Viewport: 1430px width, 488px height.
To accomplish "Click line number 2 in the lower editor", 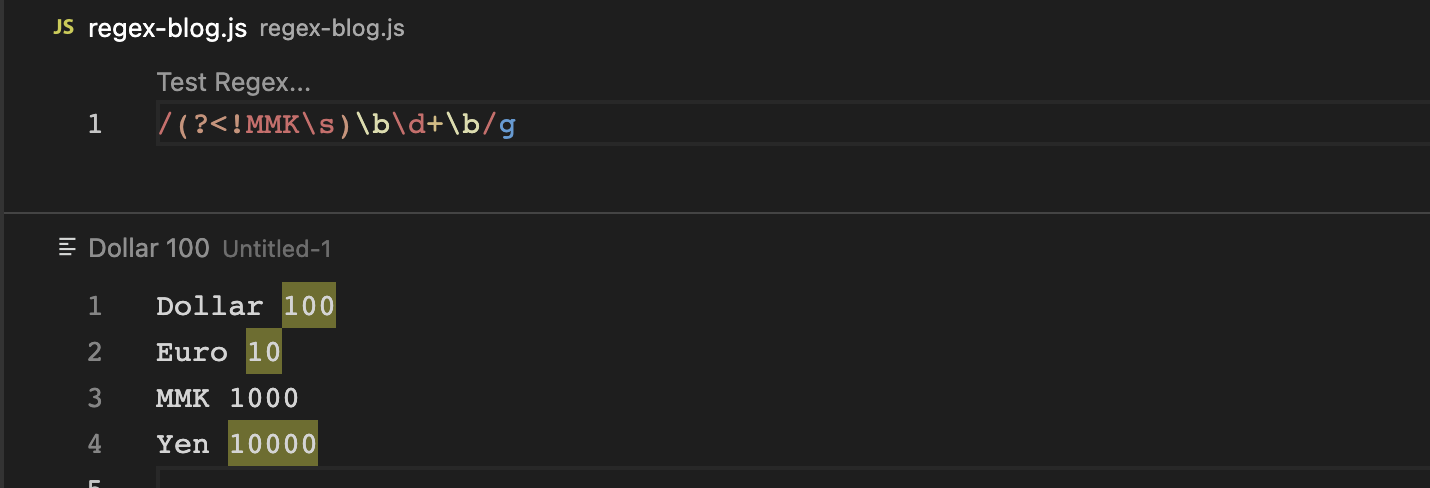I will [x=95, y=352].
